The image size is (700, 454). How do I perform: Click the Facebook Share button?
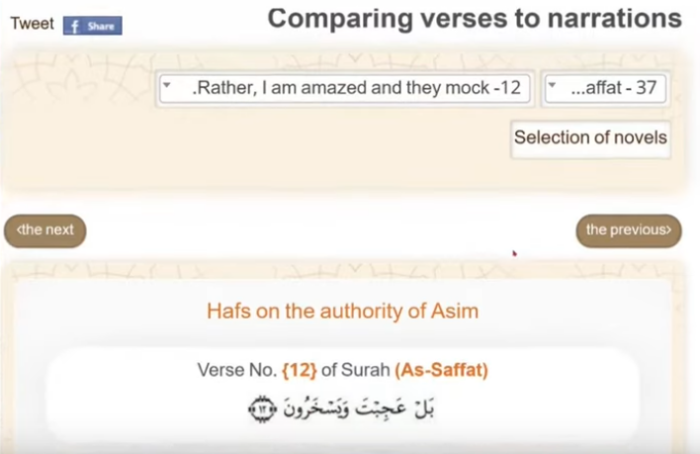tap(92, 26)
